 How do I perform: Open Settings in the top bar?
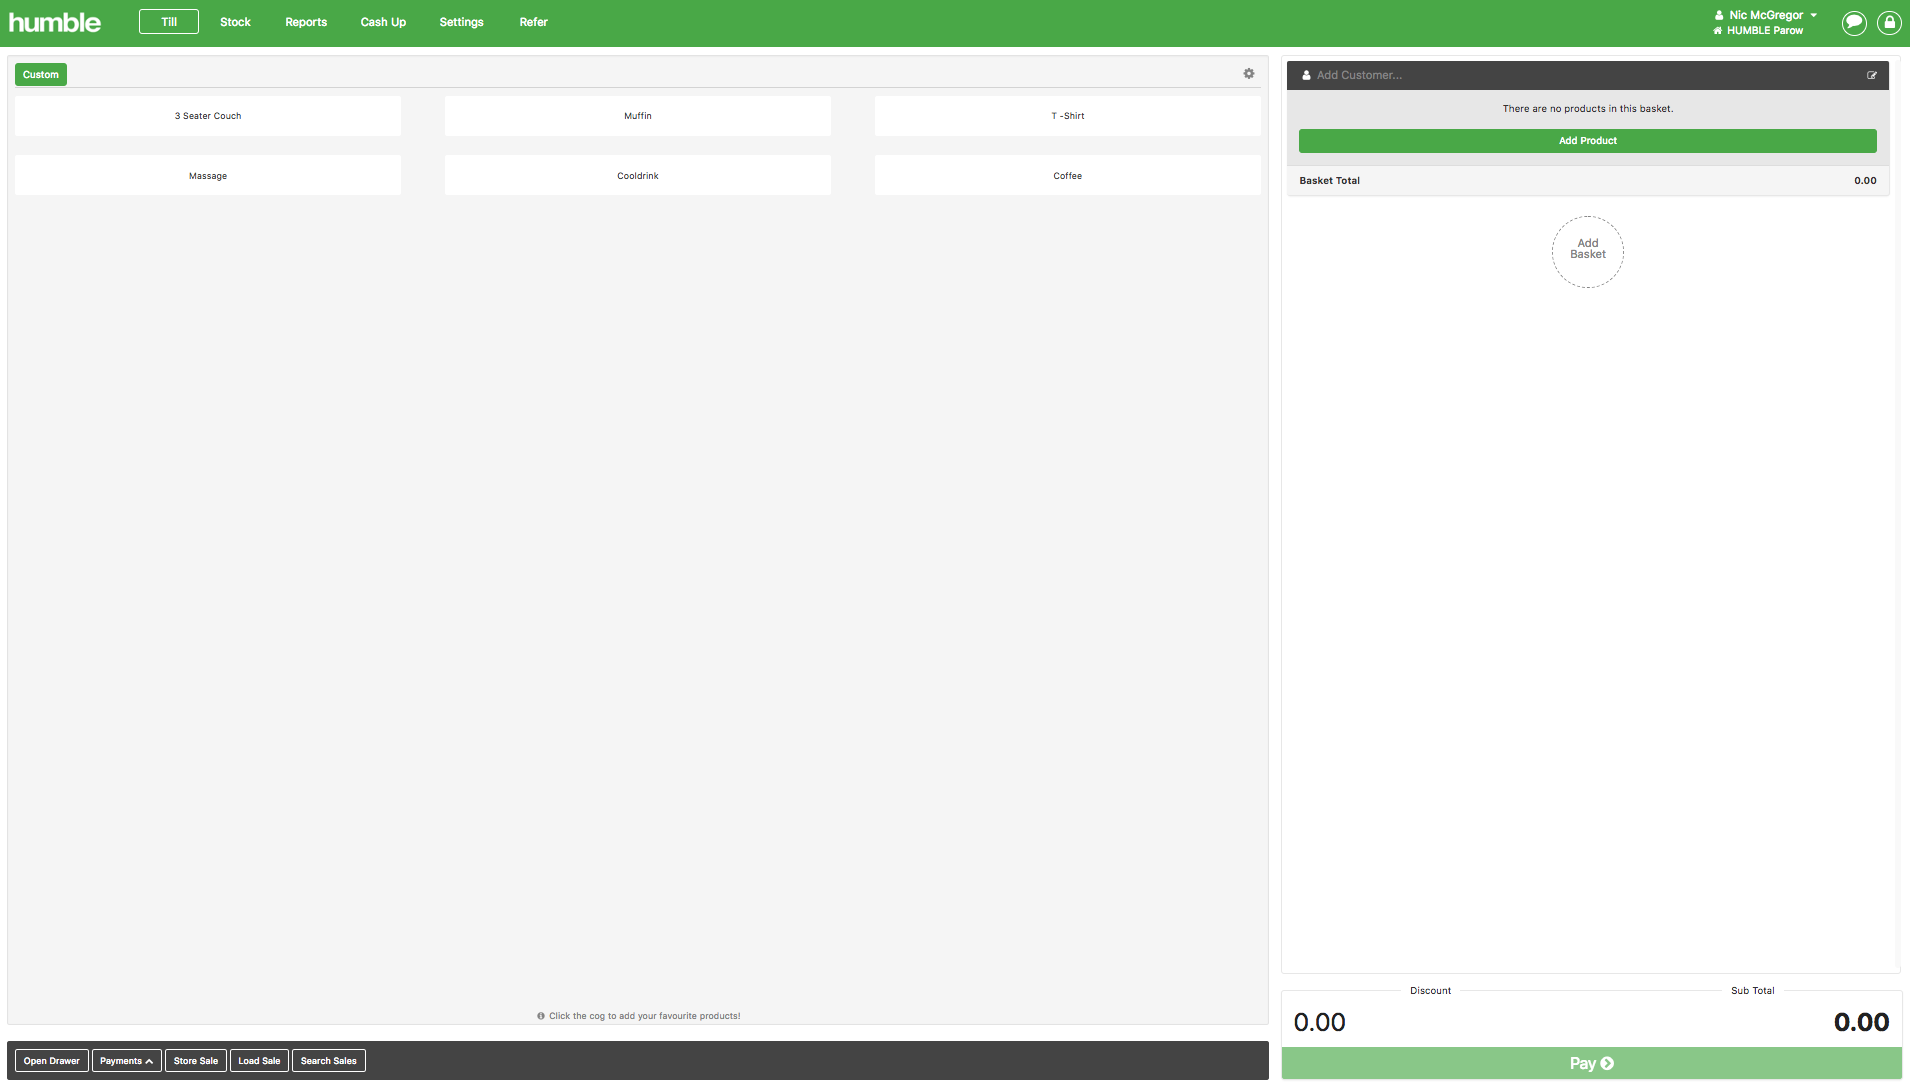pyautogui.click(x=461, y=22)
